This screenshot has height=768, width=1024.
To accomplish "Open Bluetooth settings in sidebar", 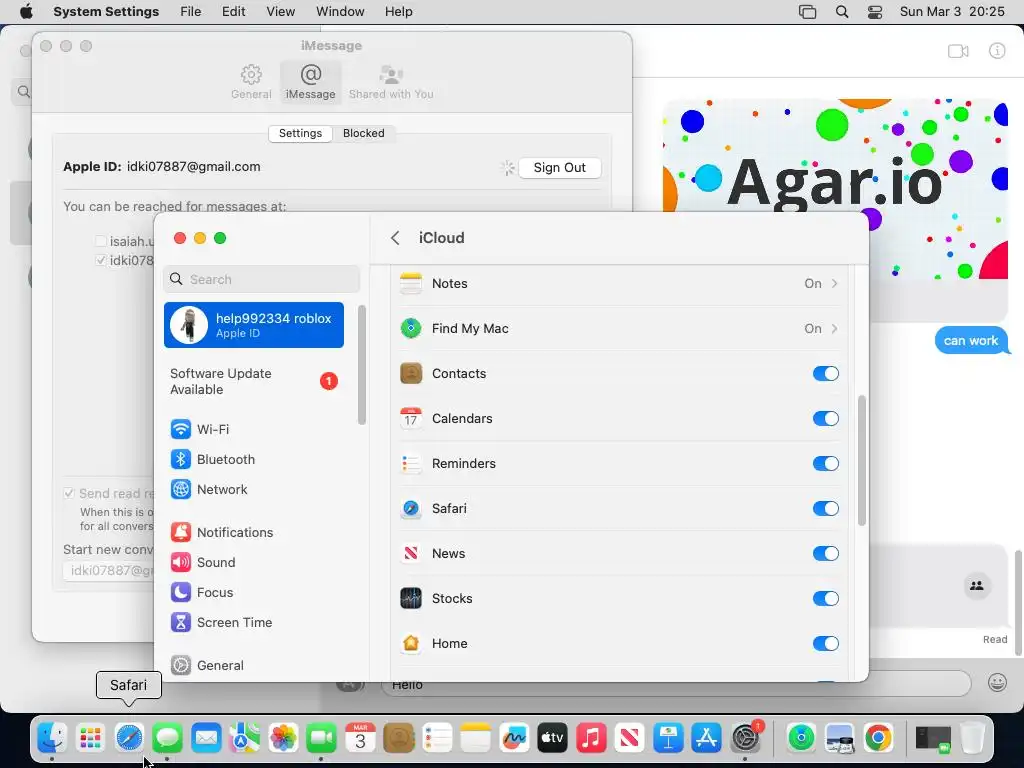I will (254, 459).
